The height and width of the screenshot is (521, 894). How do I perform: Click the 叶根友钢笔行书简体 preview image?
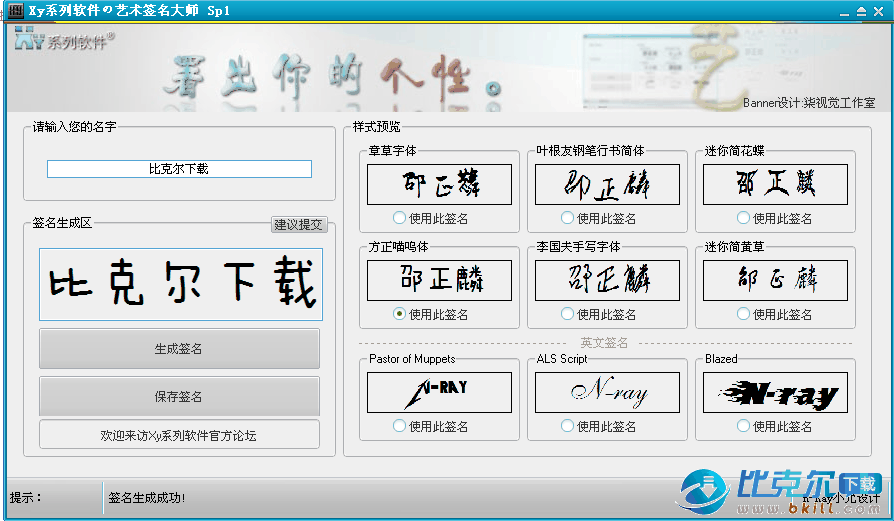(x=607, y=185)
